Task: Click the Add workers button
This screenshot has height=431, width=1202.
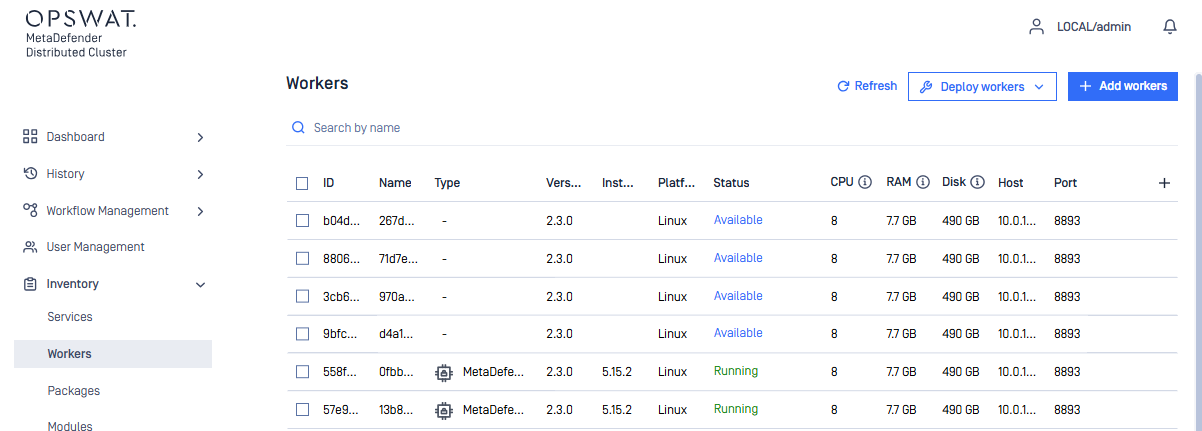Action: [1122, 87]
